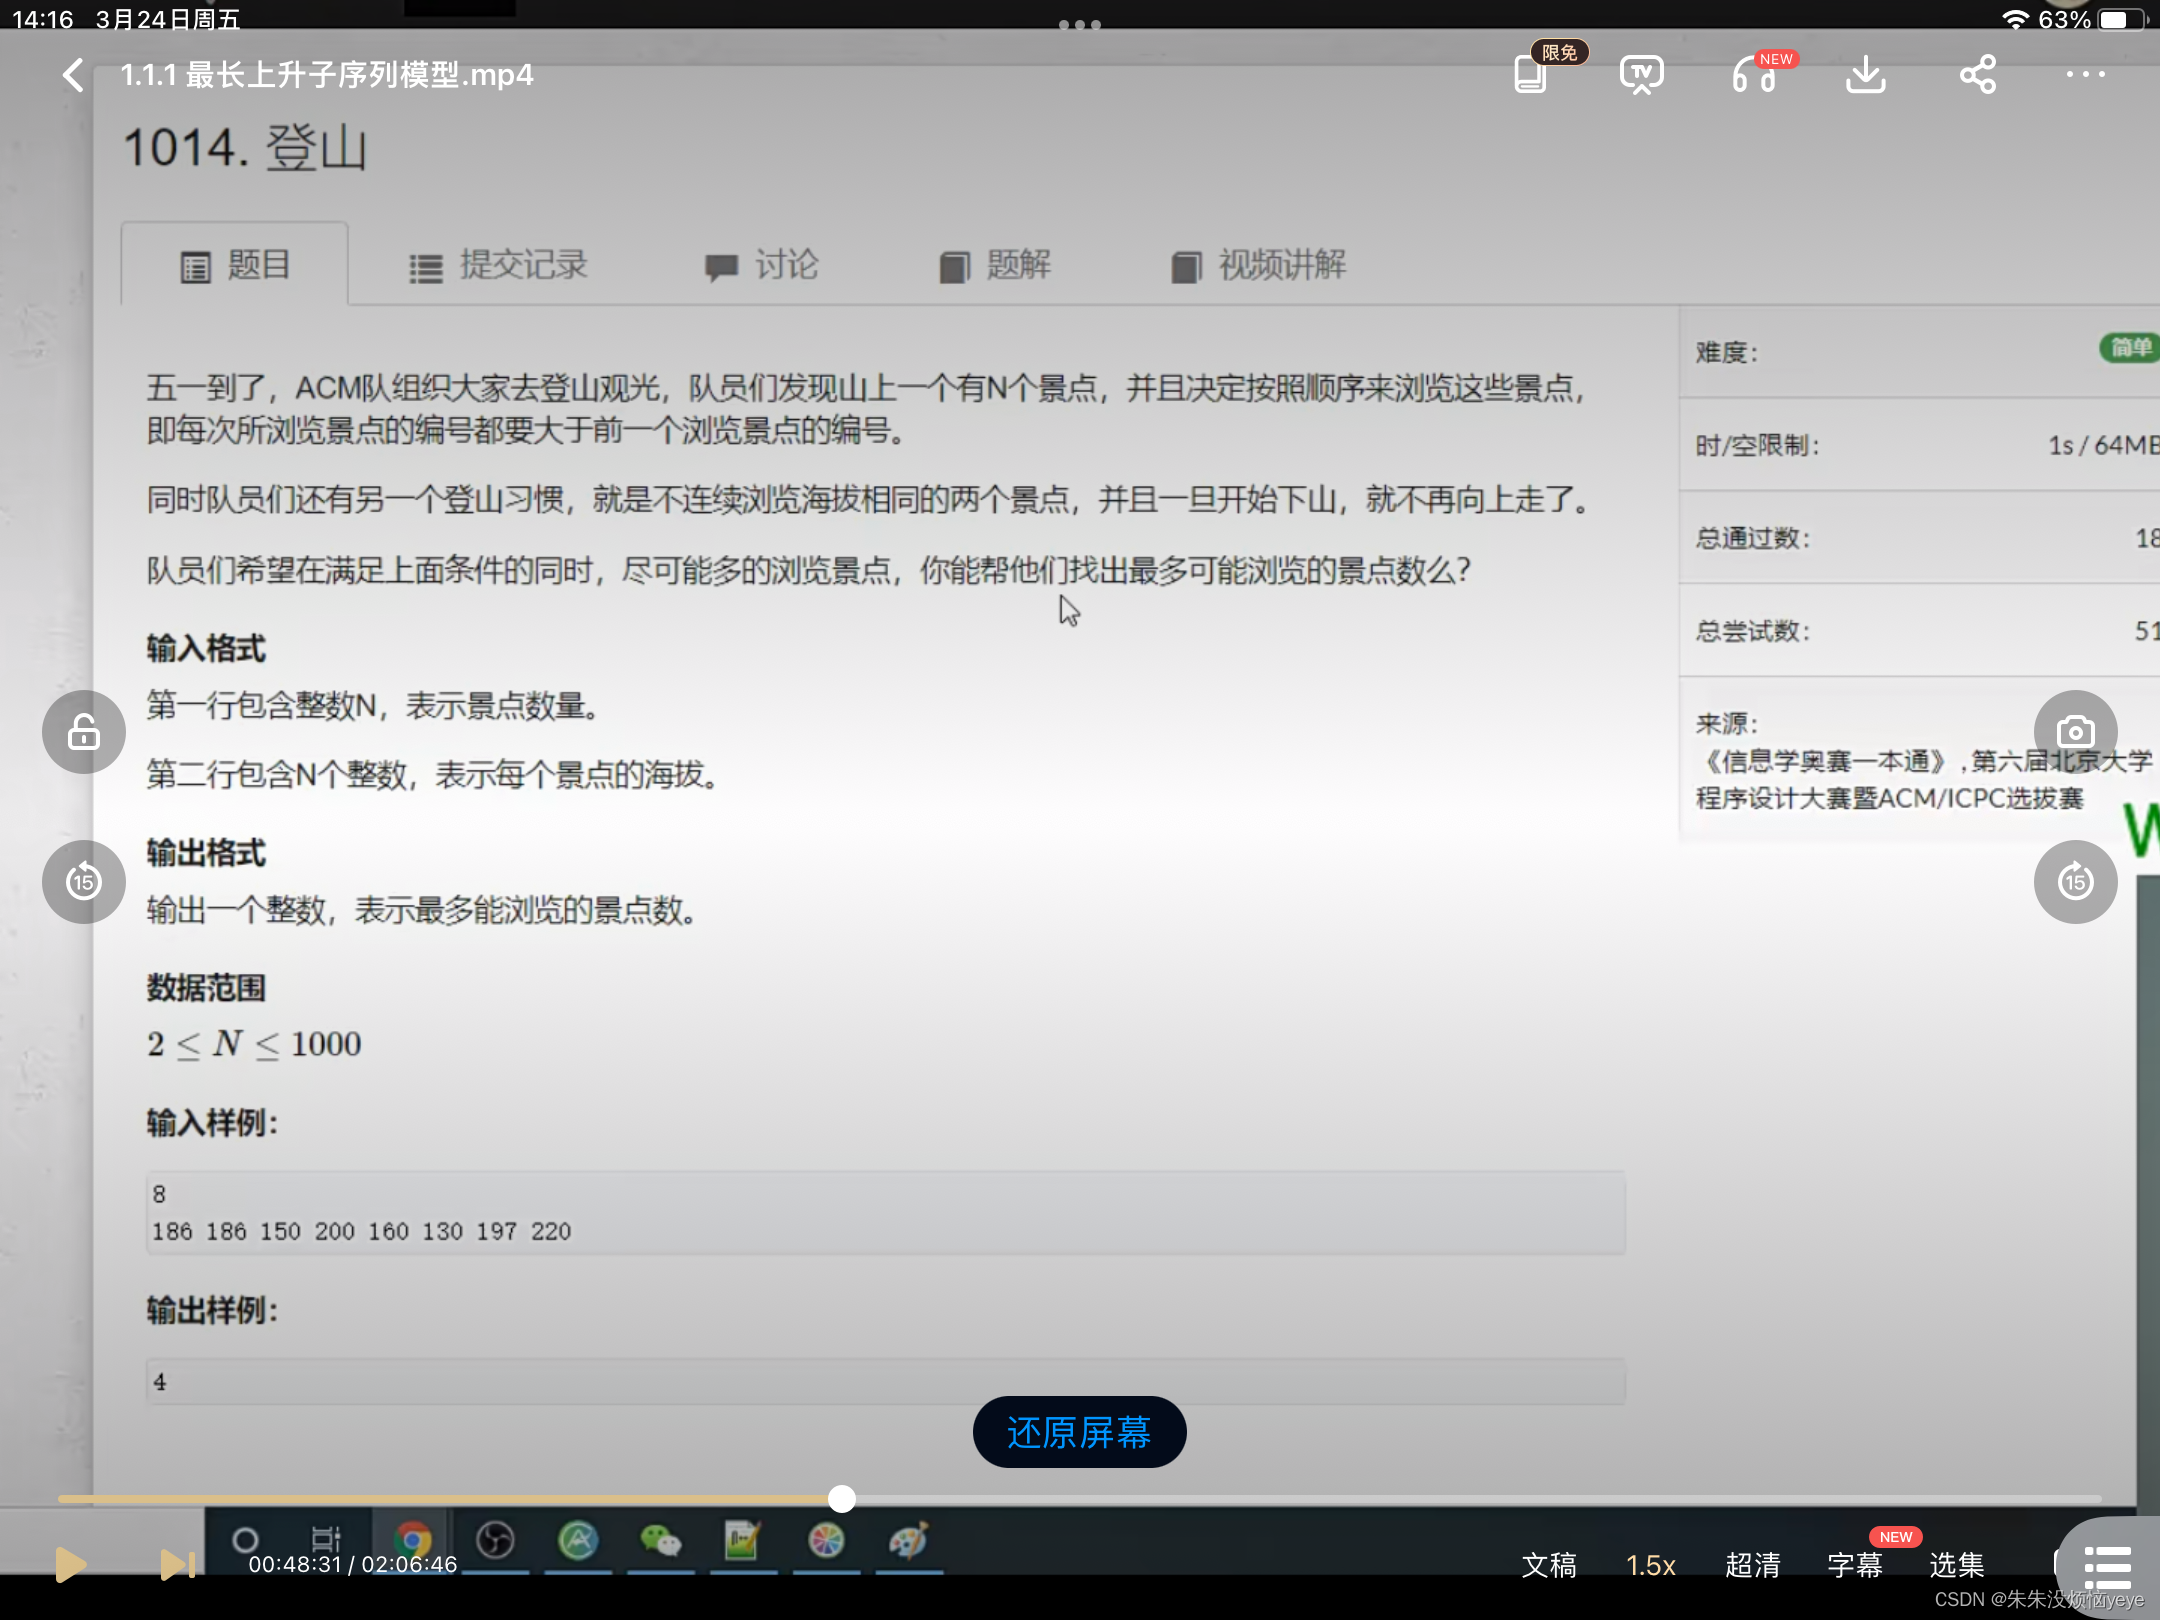Download the video with the download icon

pos(1865,75)
